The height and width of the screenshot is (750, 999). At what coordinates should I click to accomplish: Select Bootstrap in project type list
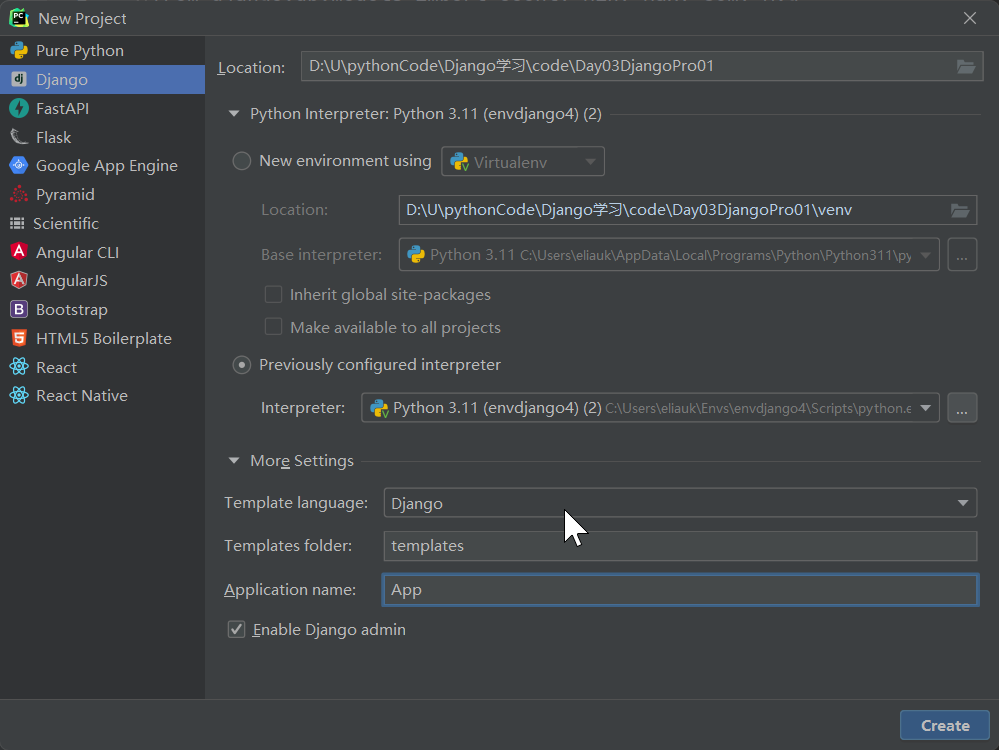pos(102,310)
